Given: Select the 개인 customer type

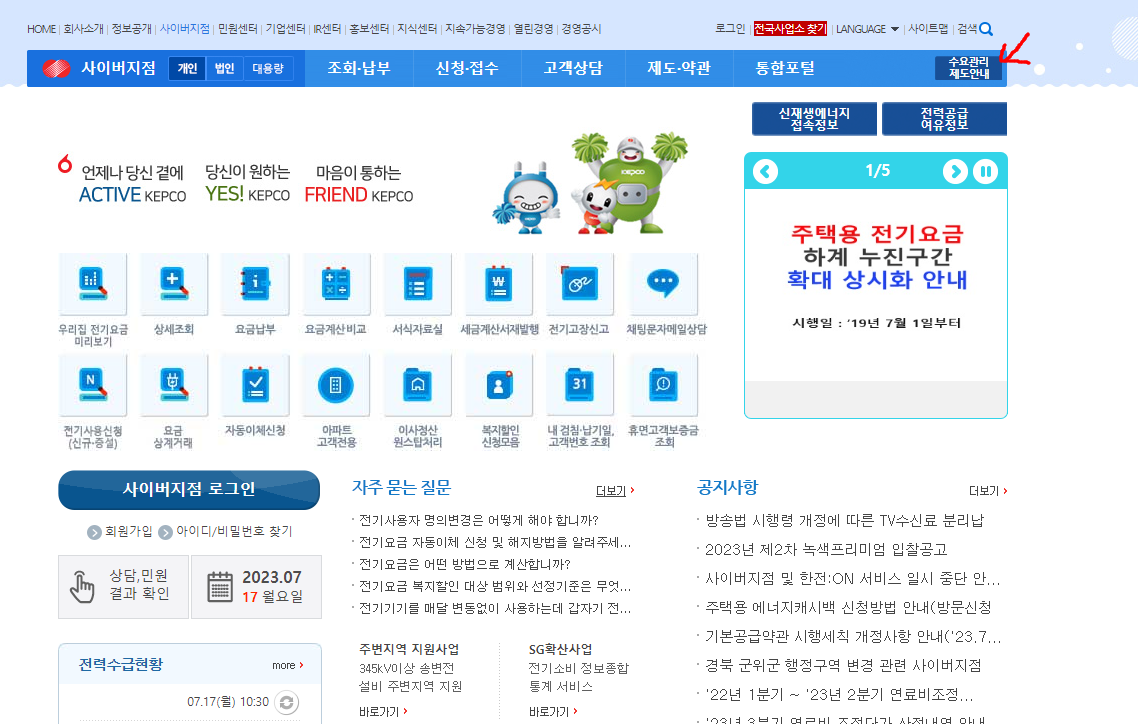Looking at the screenshot, I should point(187,68).
